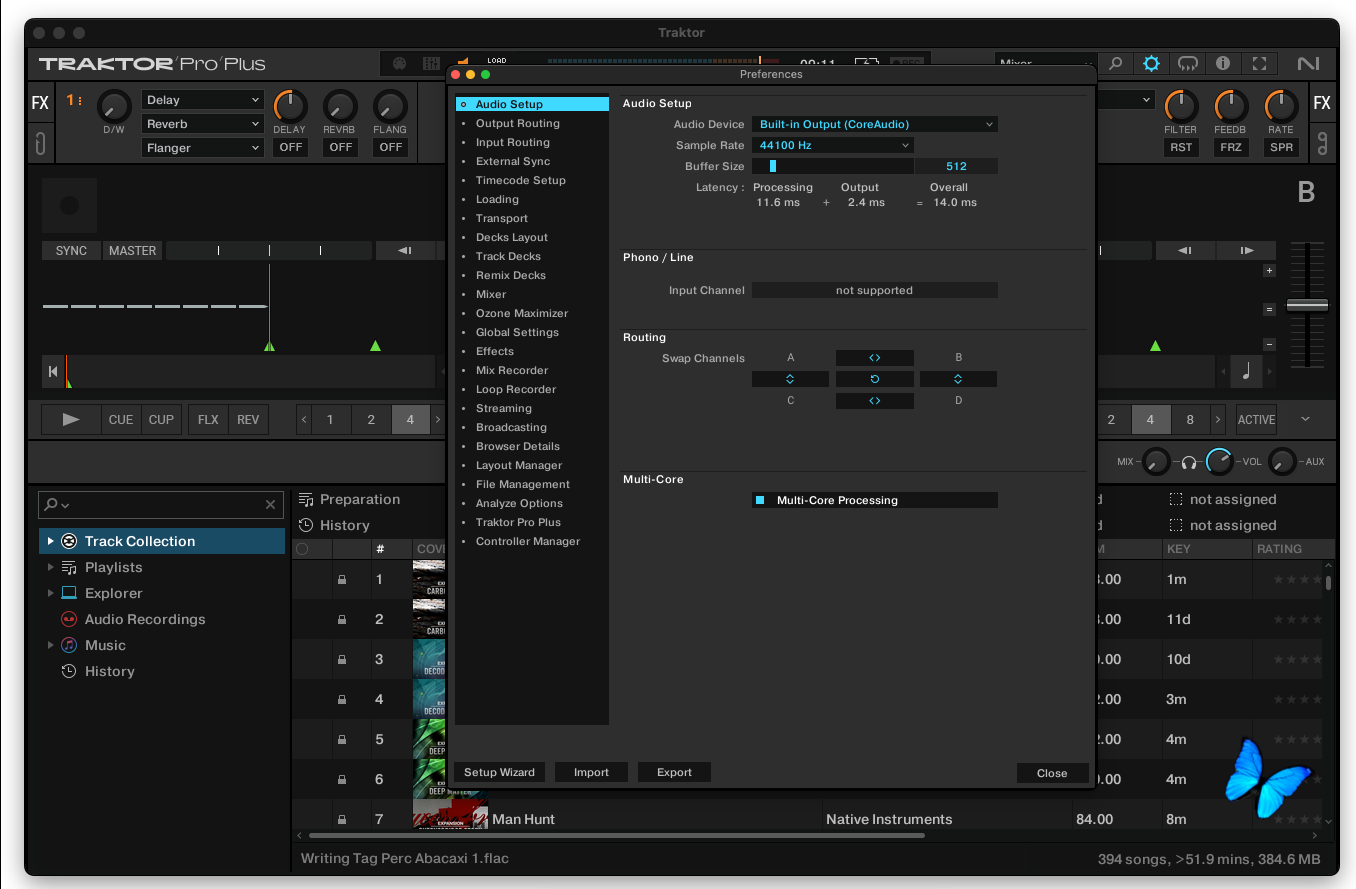Open the Reverb effect selector dropdown
This screenshot has width=1356, height=889.
(203, 124)
